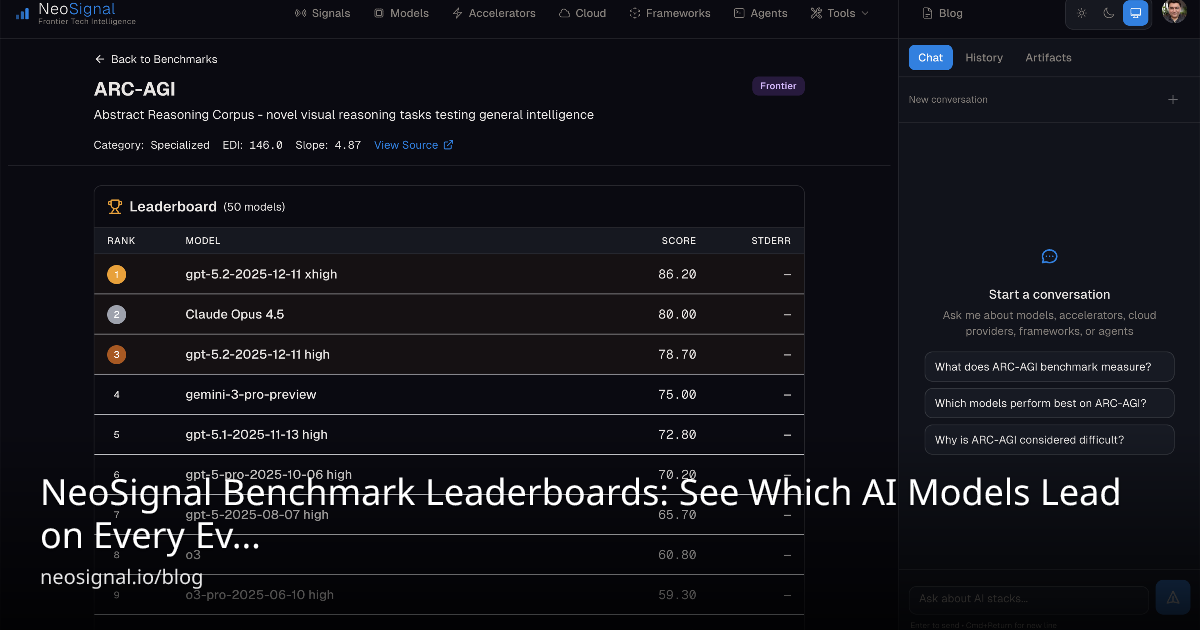Go Back to Benchmarks
The height and width of the screenshot is (630, 1200).
[156, 59]
